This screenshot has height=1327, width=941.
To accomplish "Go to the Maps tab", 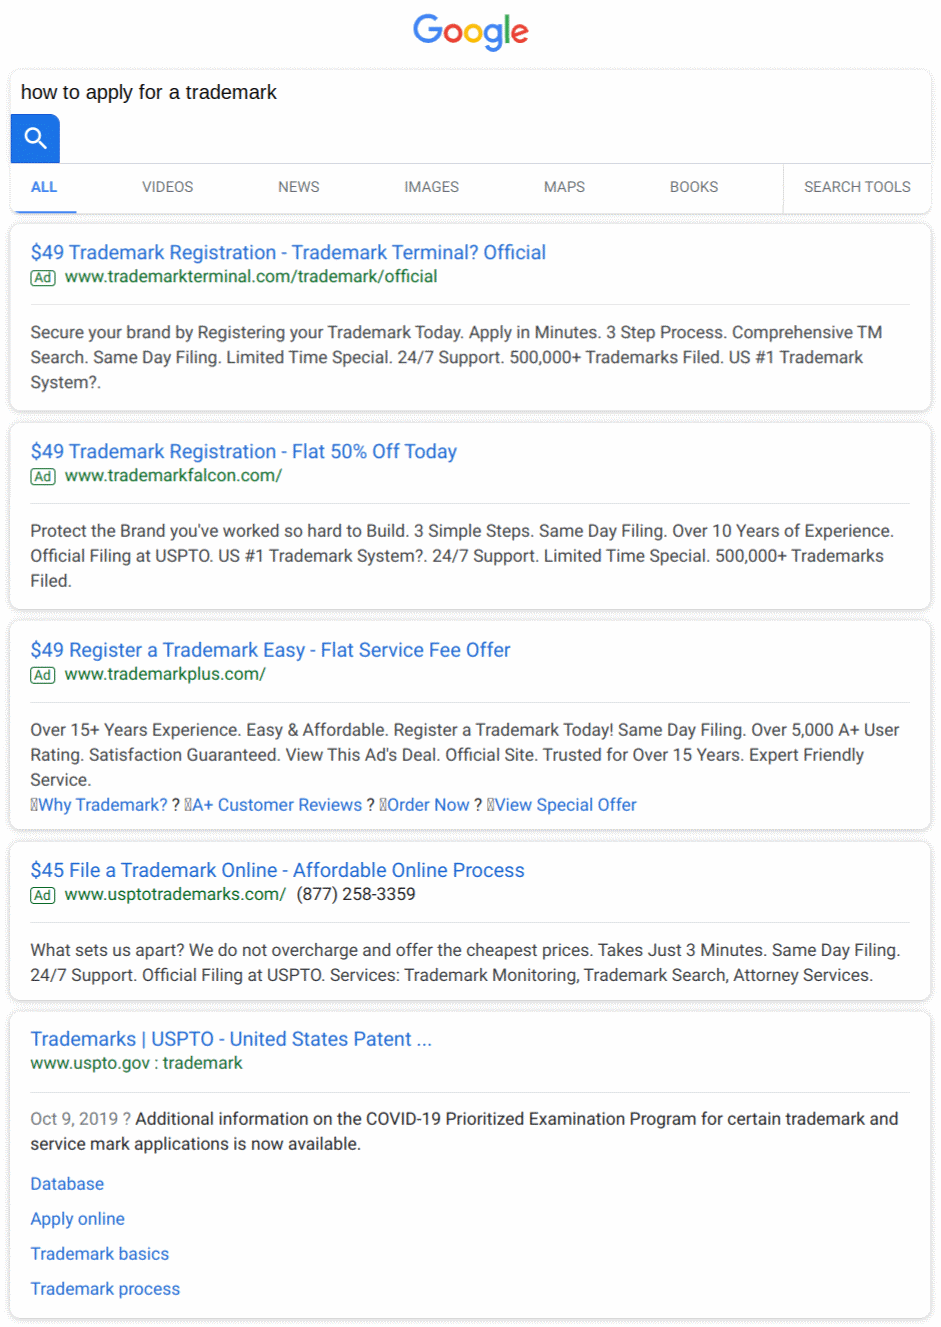I will pyautogui.click(x=564, y=187).
